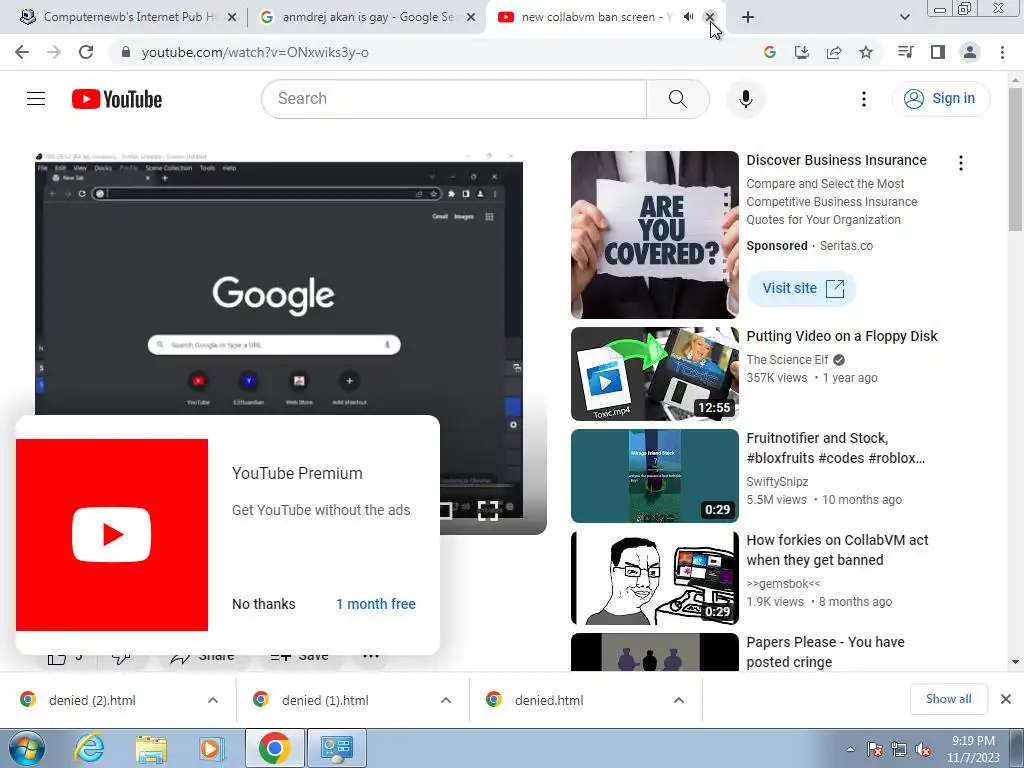The height and width of the screenshot is (768, 1024).
Task: Search with your voice microphone
Action: (746, 99)
